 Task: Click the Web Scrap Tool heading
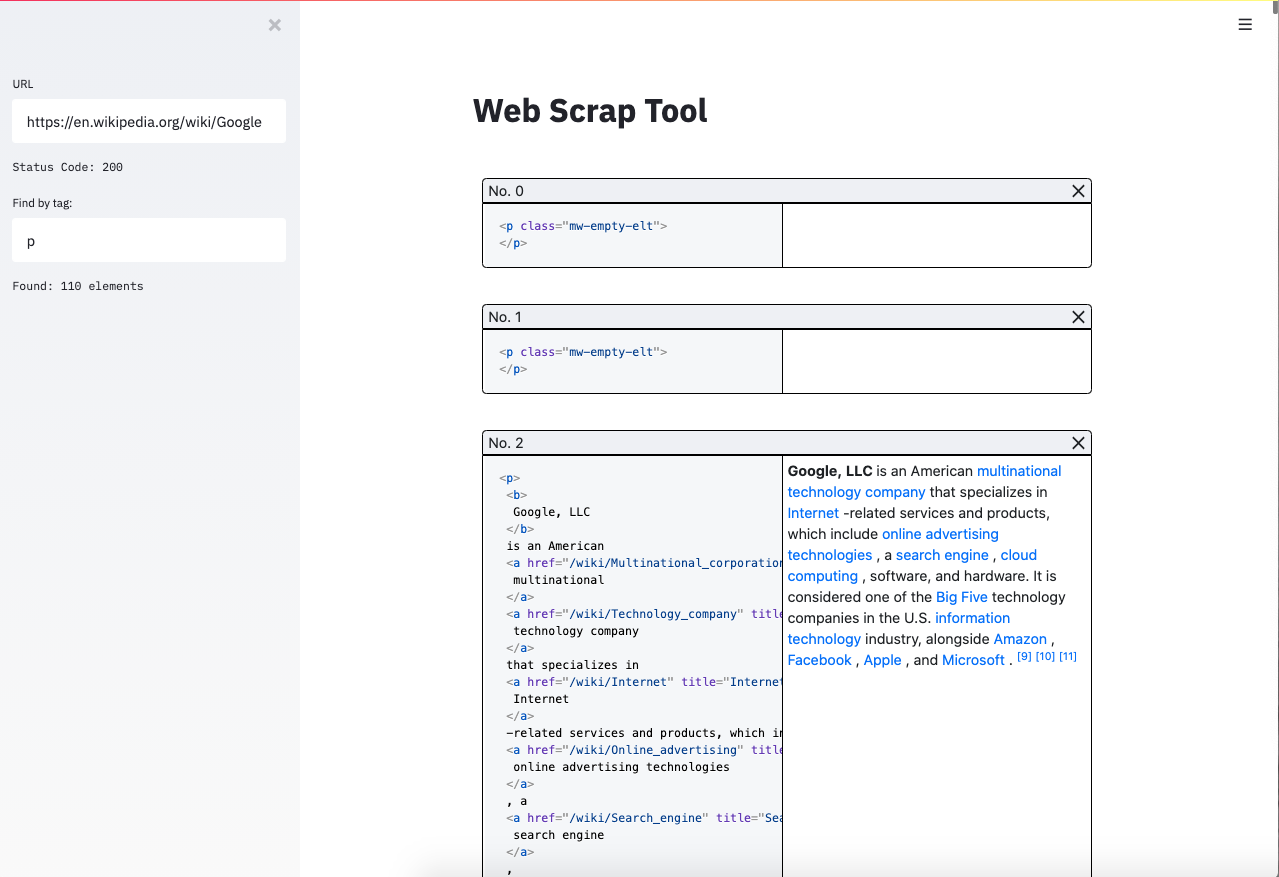click(x=590, y=110)
